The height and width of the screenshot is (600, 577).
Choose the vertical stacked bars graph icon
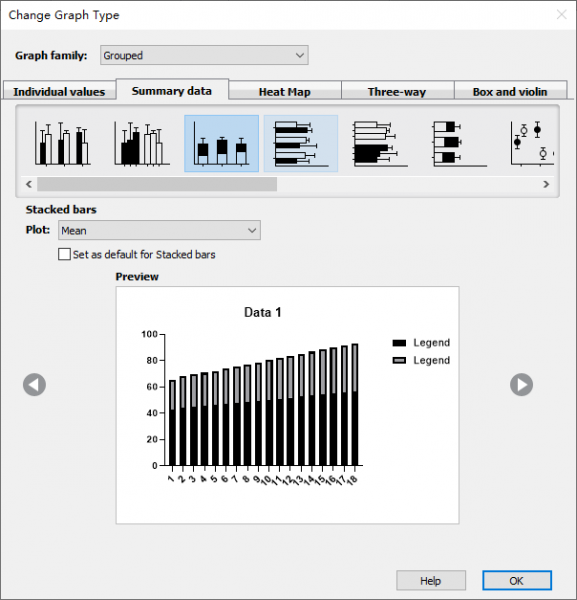pos(222,143)
